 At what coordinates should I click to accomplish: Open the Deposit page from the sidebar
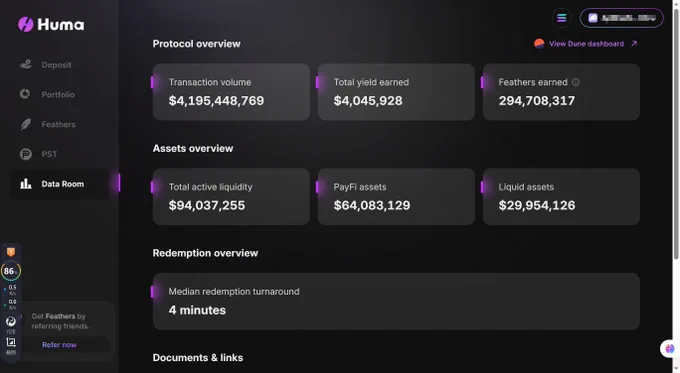(56, 65)
